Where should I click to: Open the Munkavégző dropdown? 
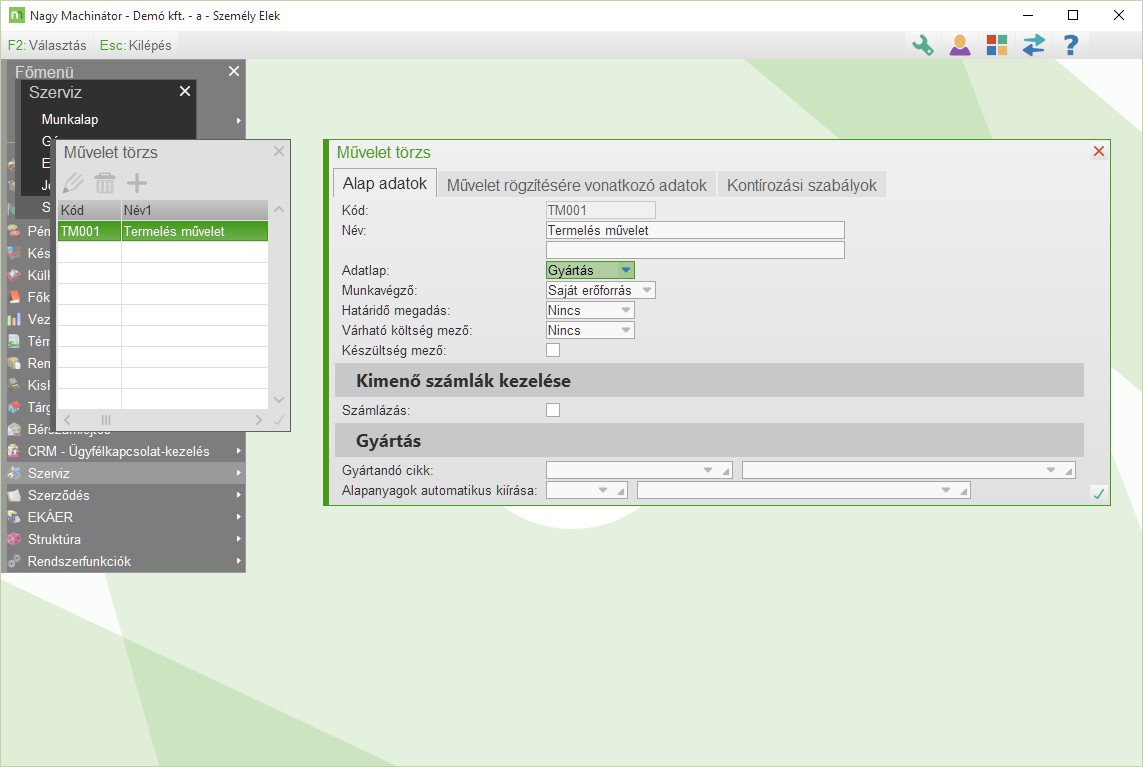(x=601, y=290)
